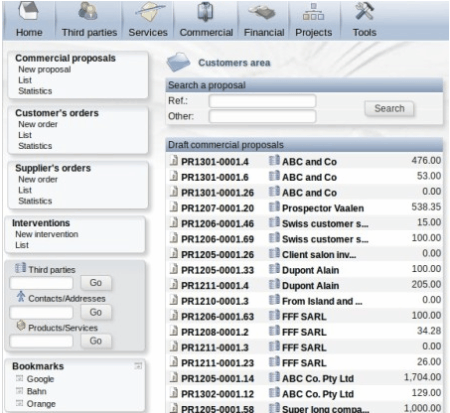Click the company icon beside Prospector Vaalen
The height and width of the screenshot is (413, 450).
pos(274,207)
